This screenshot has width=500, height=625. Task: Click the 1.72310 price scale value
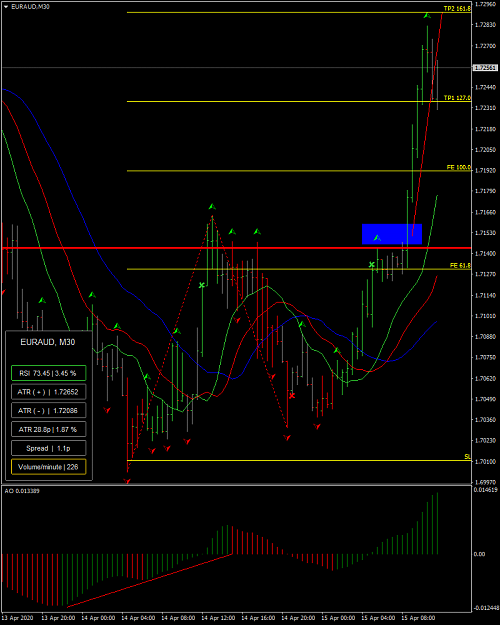pyautogui.click(x=485, y=108)
